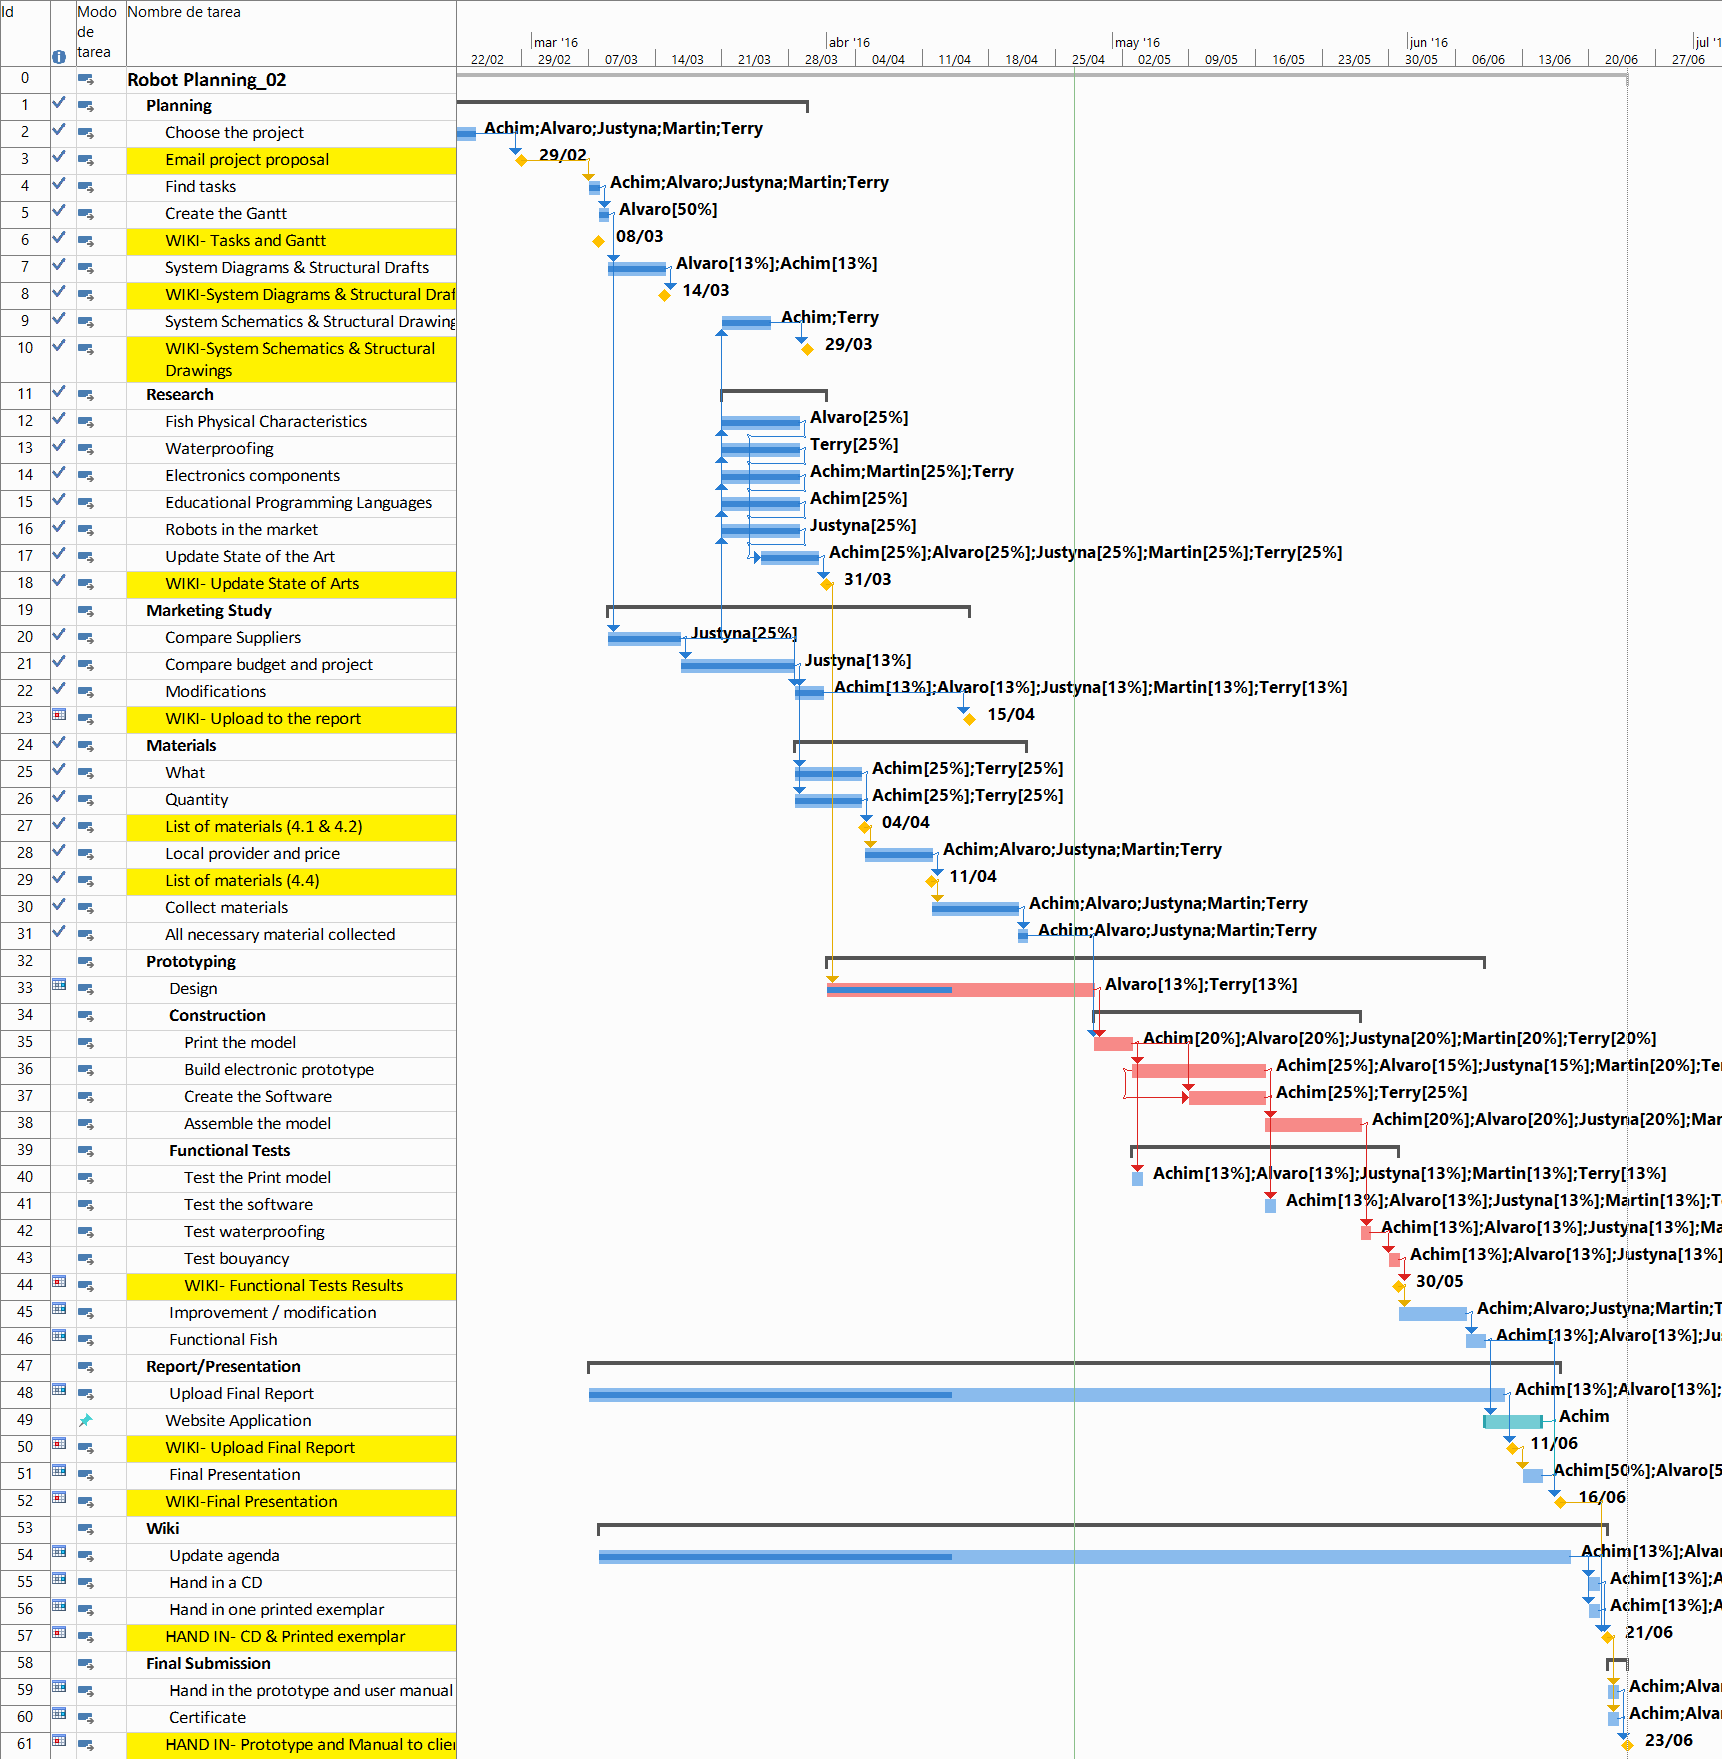This screenshot has width=1722, height=1759.
Task: Click the Modo de tarea column header
Action: tap(98, 32)
